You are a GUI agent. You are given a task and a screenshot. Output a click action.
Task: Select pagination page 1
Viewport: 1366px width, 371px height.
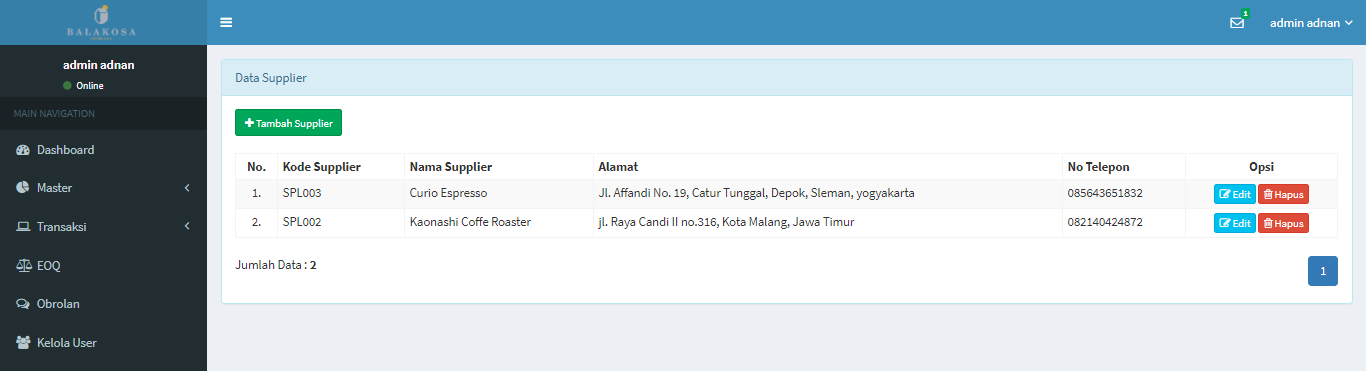click(x=1323, y=271)
